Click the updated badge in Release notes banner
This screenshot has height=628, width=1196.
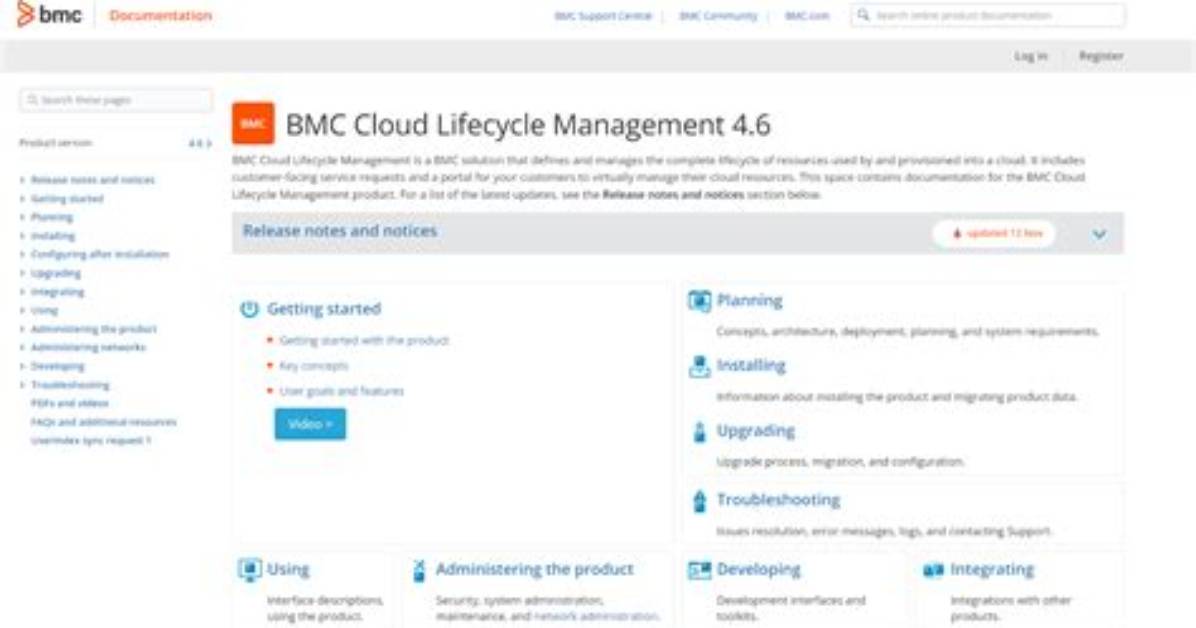point(994,233)
